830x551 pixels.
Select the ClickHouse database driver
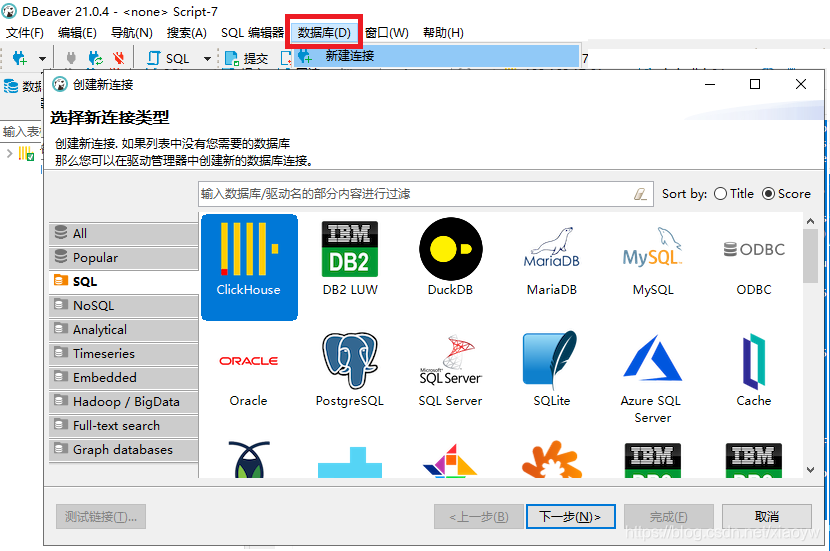click(249, 267)
